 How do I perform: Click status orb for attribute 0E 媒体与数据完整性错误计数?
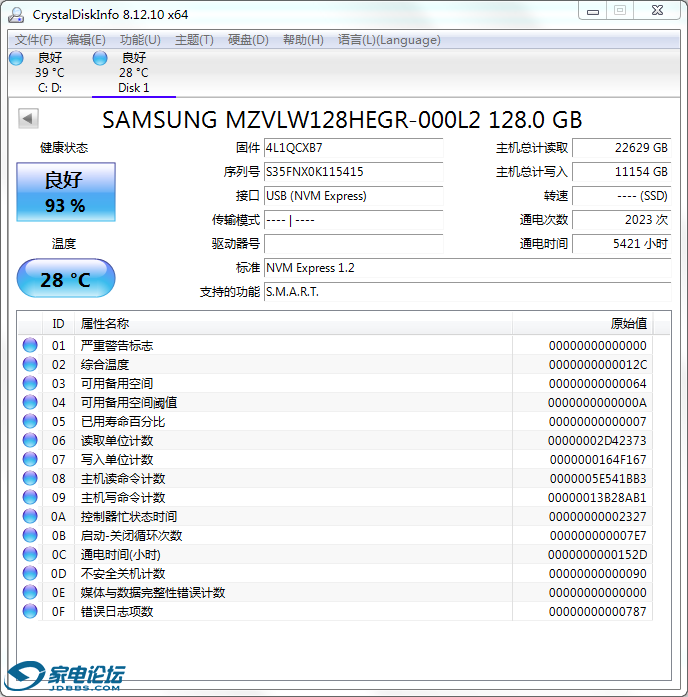tap(30, 592)
